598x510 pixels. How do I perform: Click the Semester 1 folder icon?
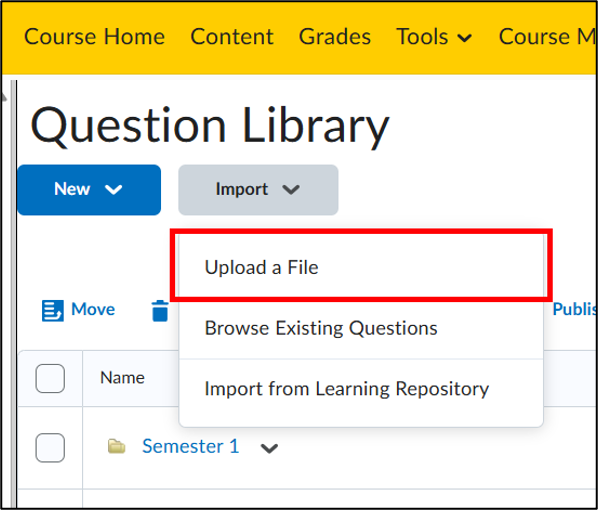116,446
